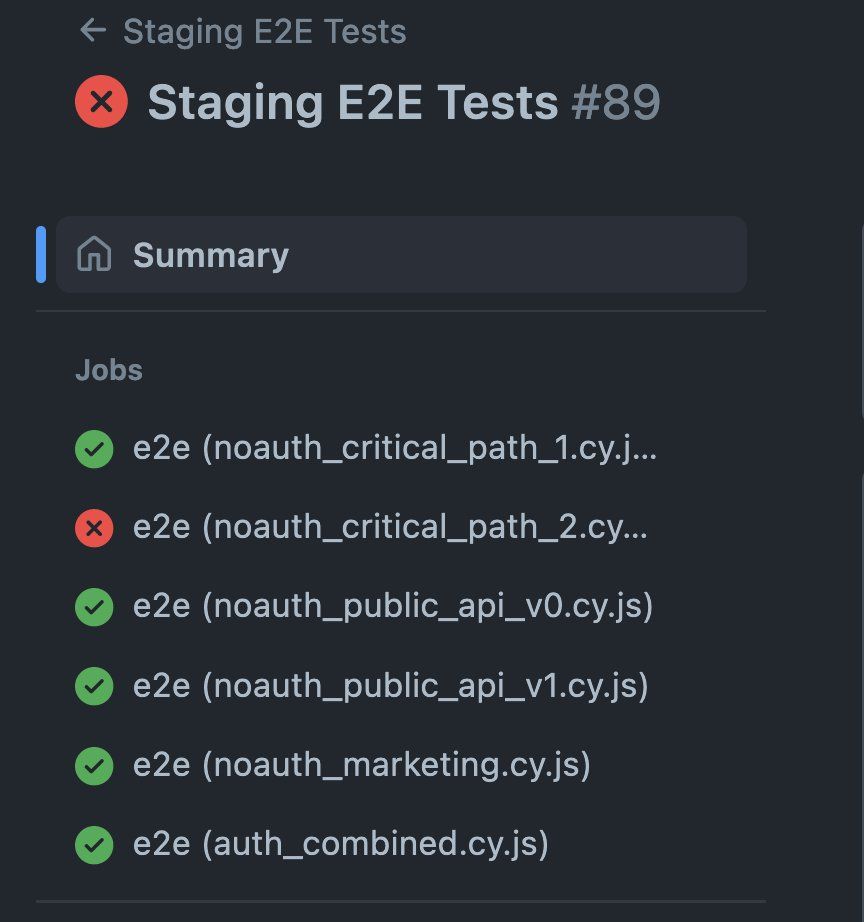Screen dimensions: 864x922
Task: Click green check icon for noauth_public_api_v1 job
Action: tap(94, 686)
